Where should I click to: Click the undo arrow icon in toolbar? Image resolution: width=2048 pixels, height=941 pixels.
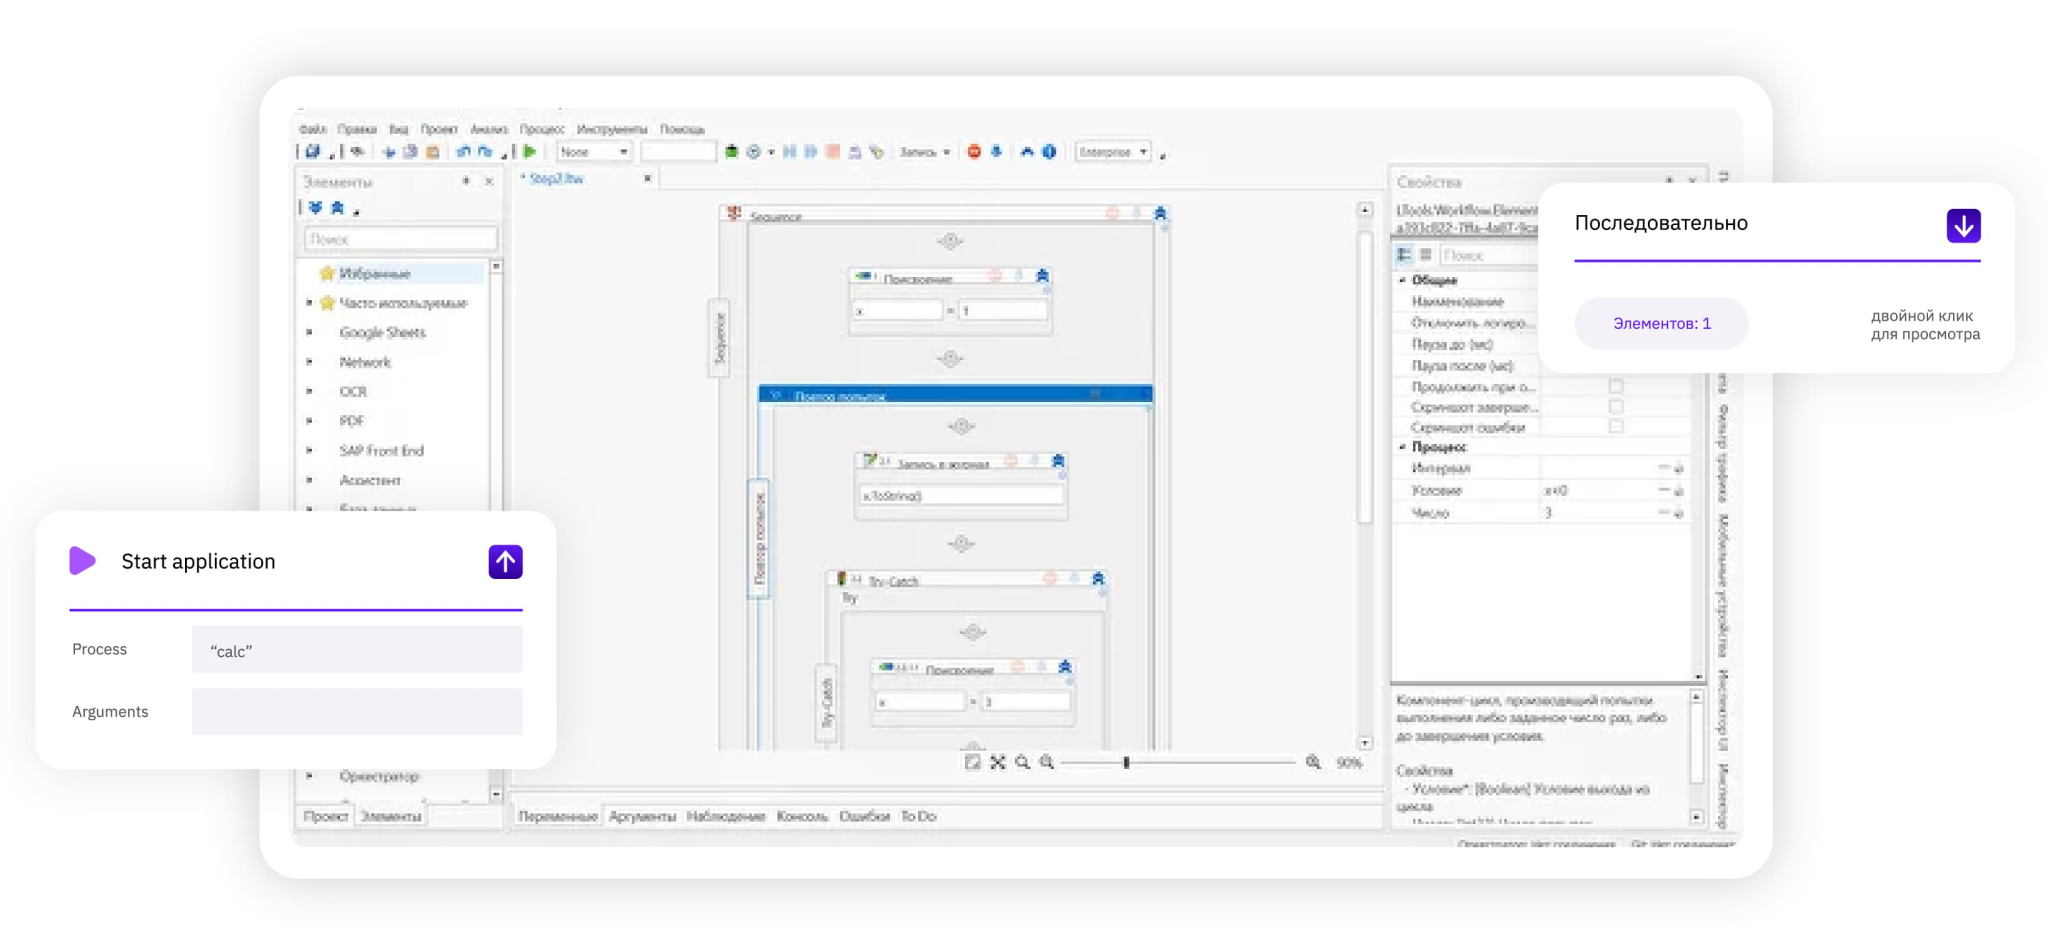[463, 152]
